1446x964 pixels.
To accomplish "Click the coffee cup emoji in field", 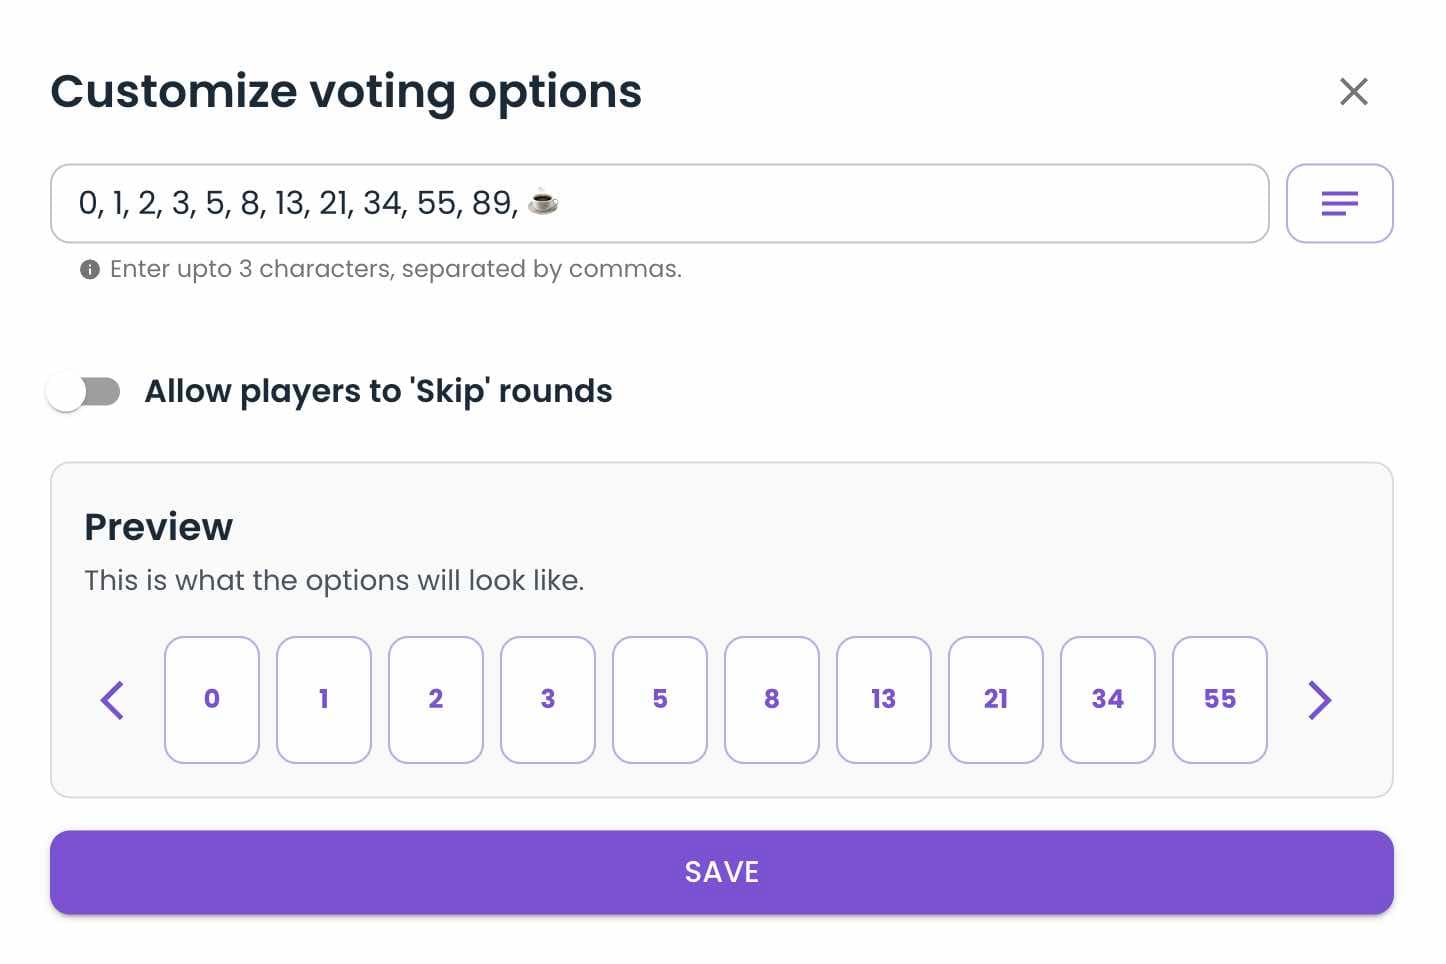I will click(x=543, y=202).
